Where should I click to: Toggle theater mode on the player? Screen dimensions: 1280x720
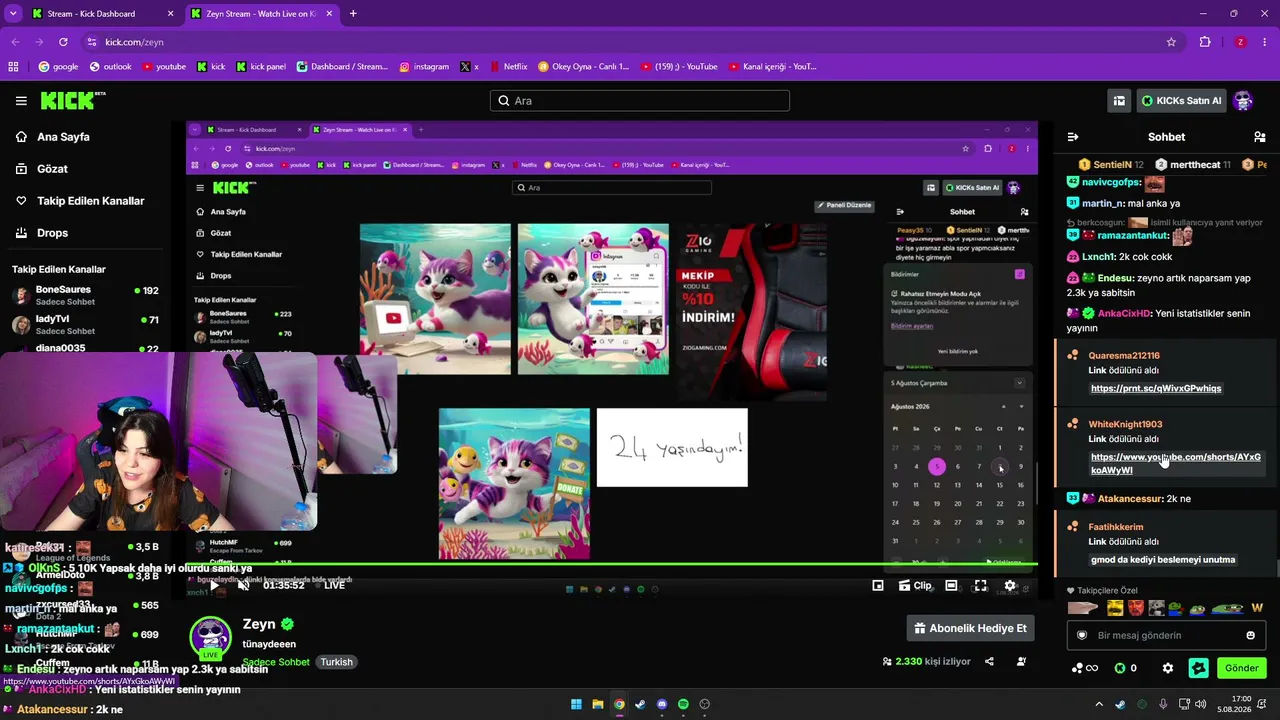point(951,586)
